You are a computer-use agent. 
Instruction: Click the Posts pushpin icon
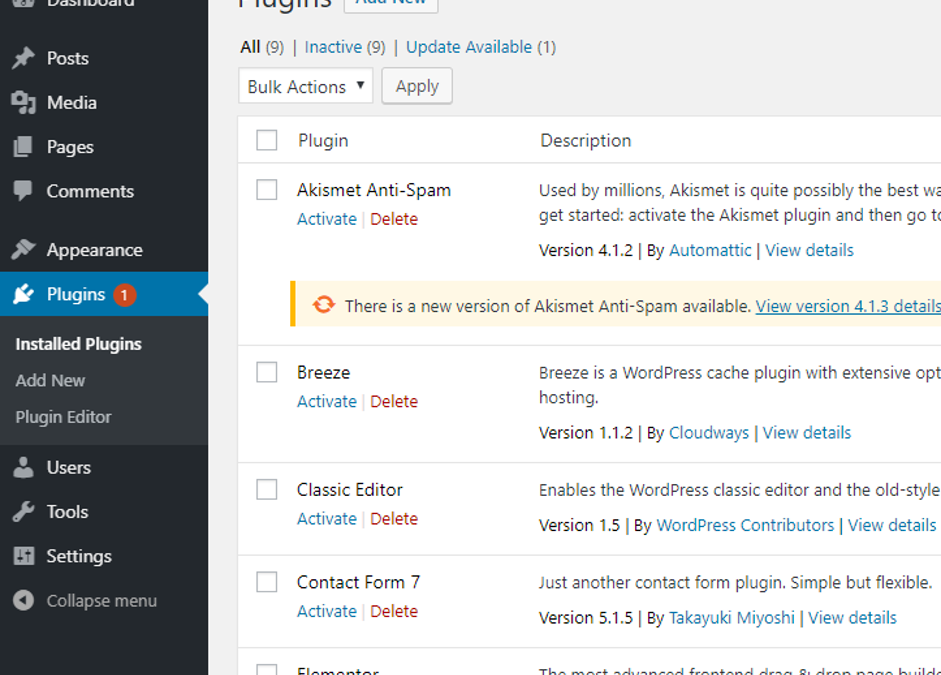coord(23,58)
